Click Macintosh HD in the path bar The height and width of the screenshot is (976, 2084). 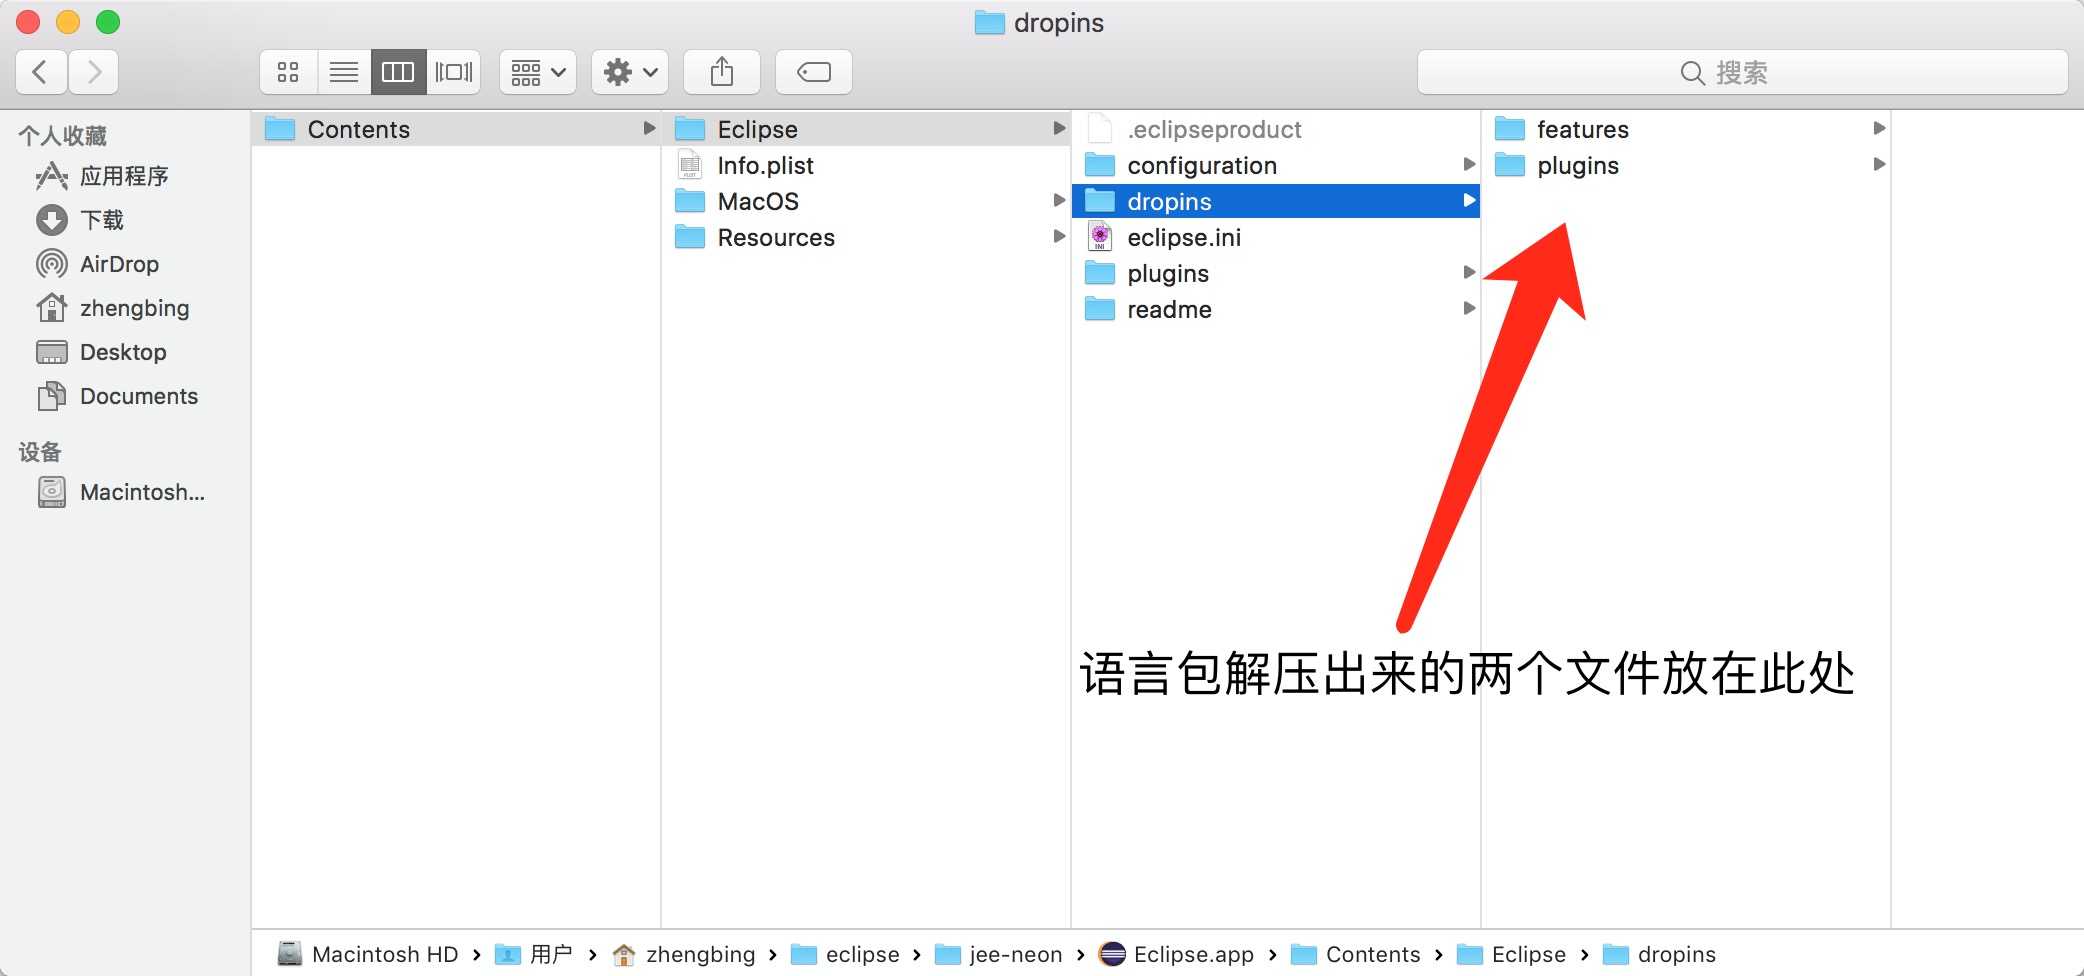click(368, 954)
